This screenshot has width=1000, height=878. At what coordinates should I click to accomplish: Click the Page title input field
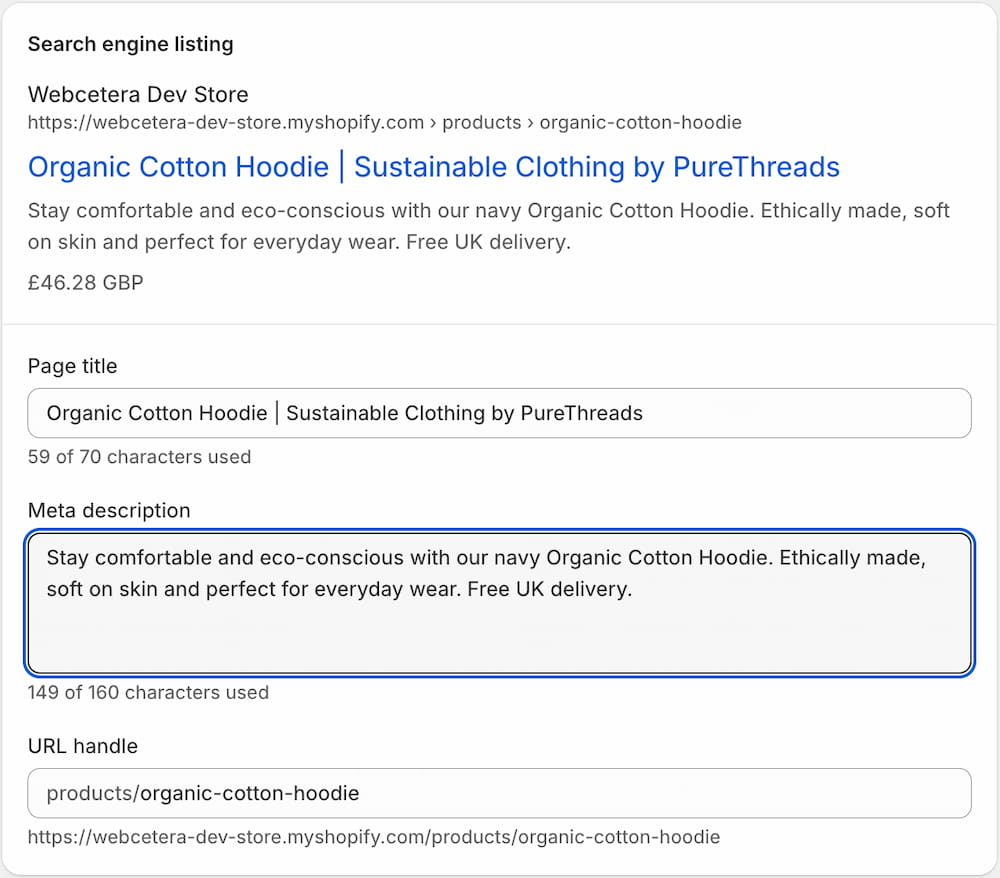point(499,413)
